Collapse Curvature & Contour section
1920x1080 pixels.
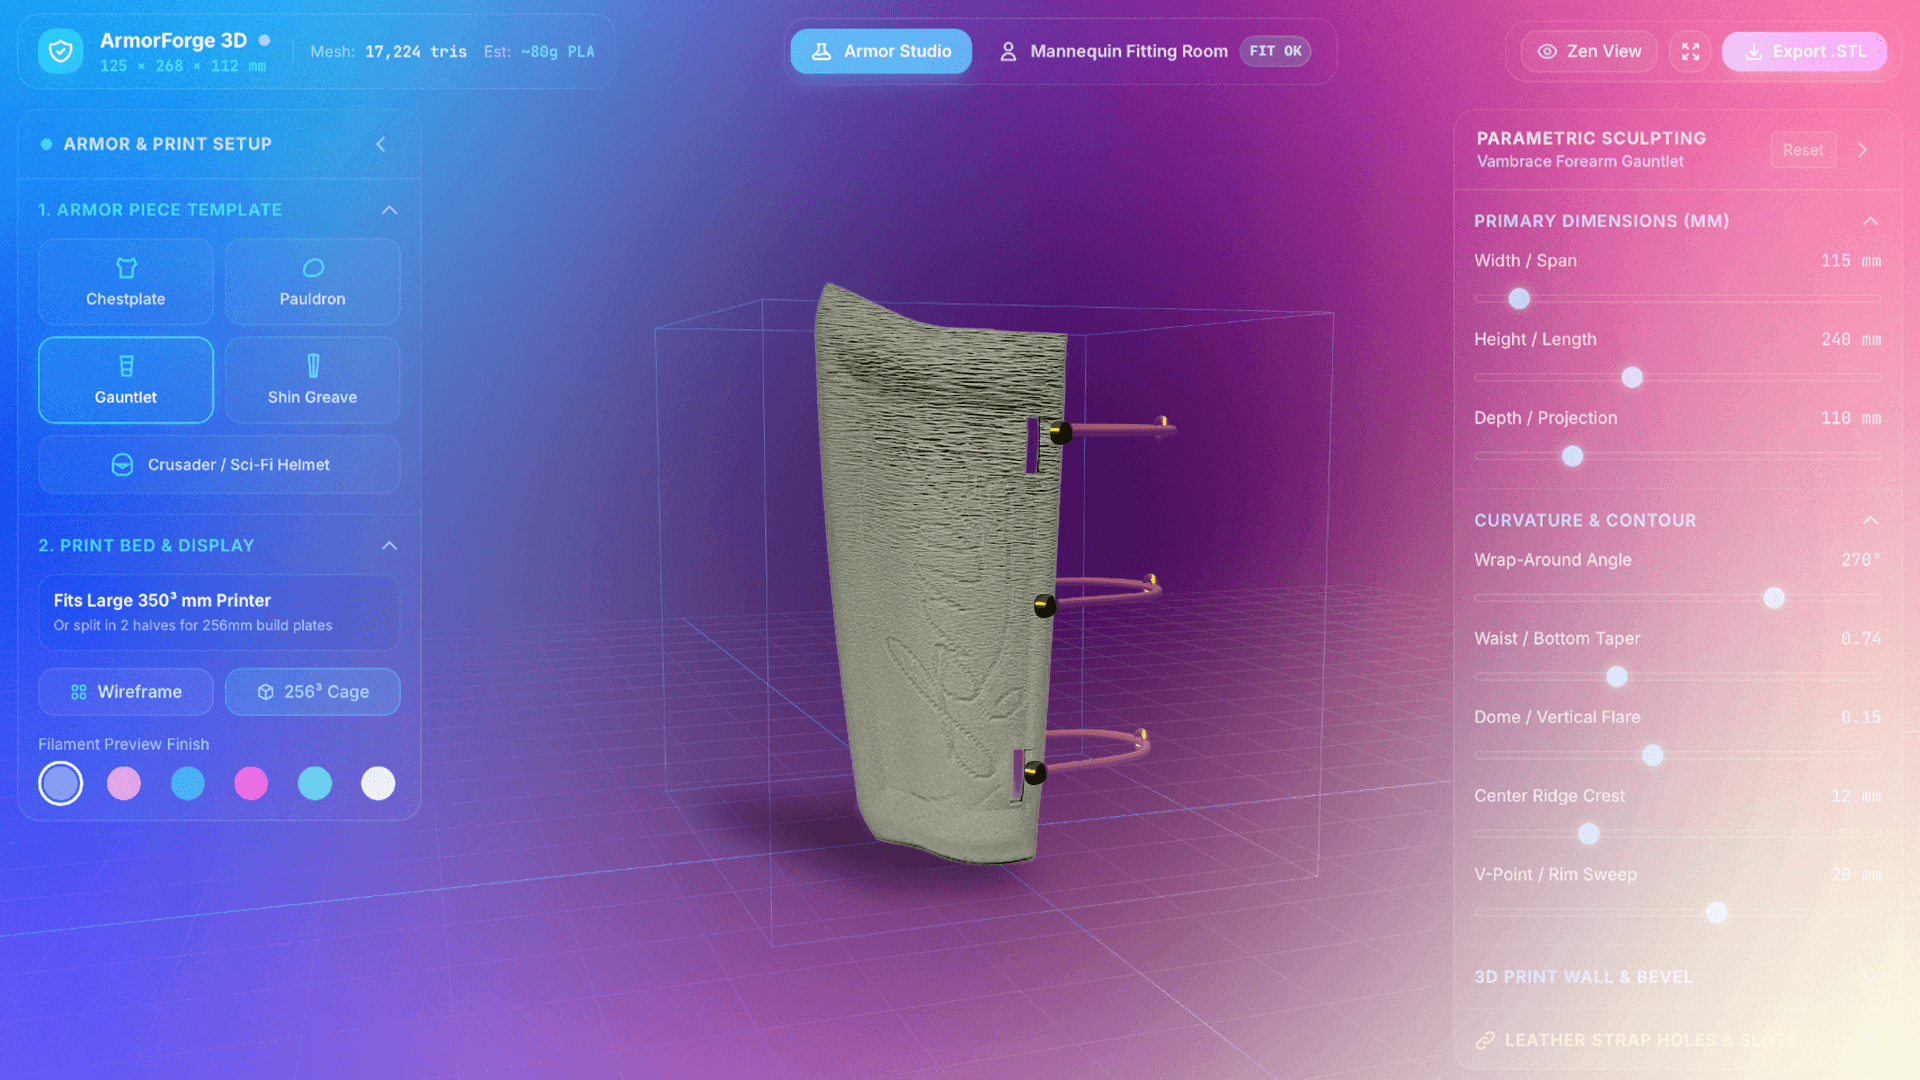pos(1871,521)
